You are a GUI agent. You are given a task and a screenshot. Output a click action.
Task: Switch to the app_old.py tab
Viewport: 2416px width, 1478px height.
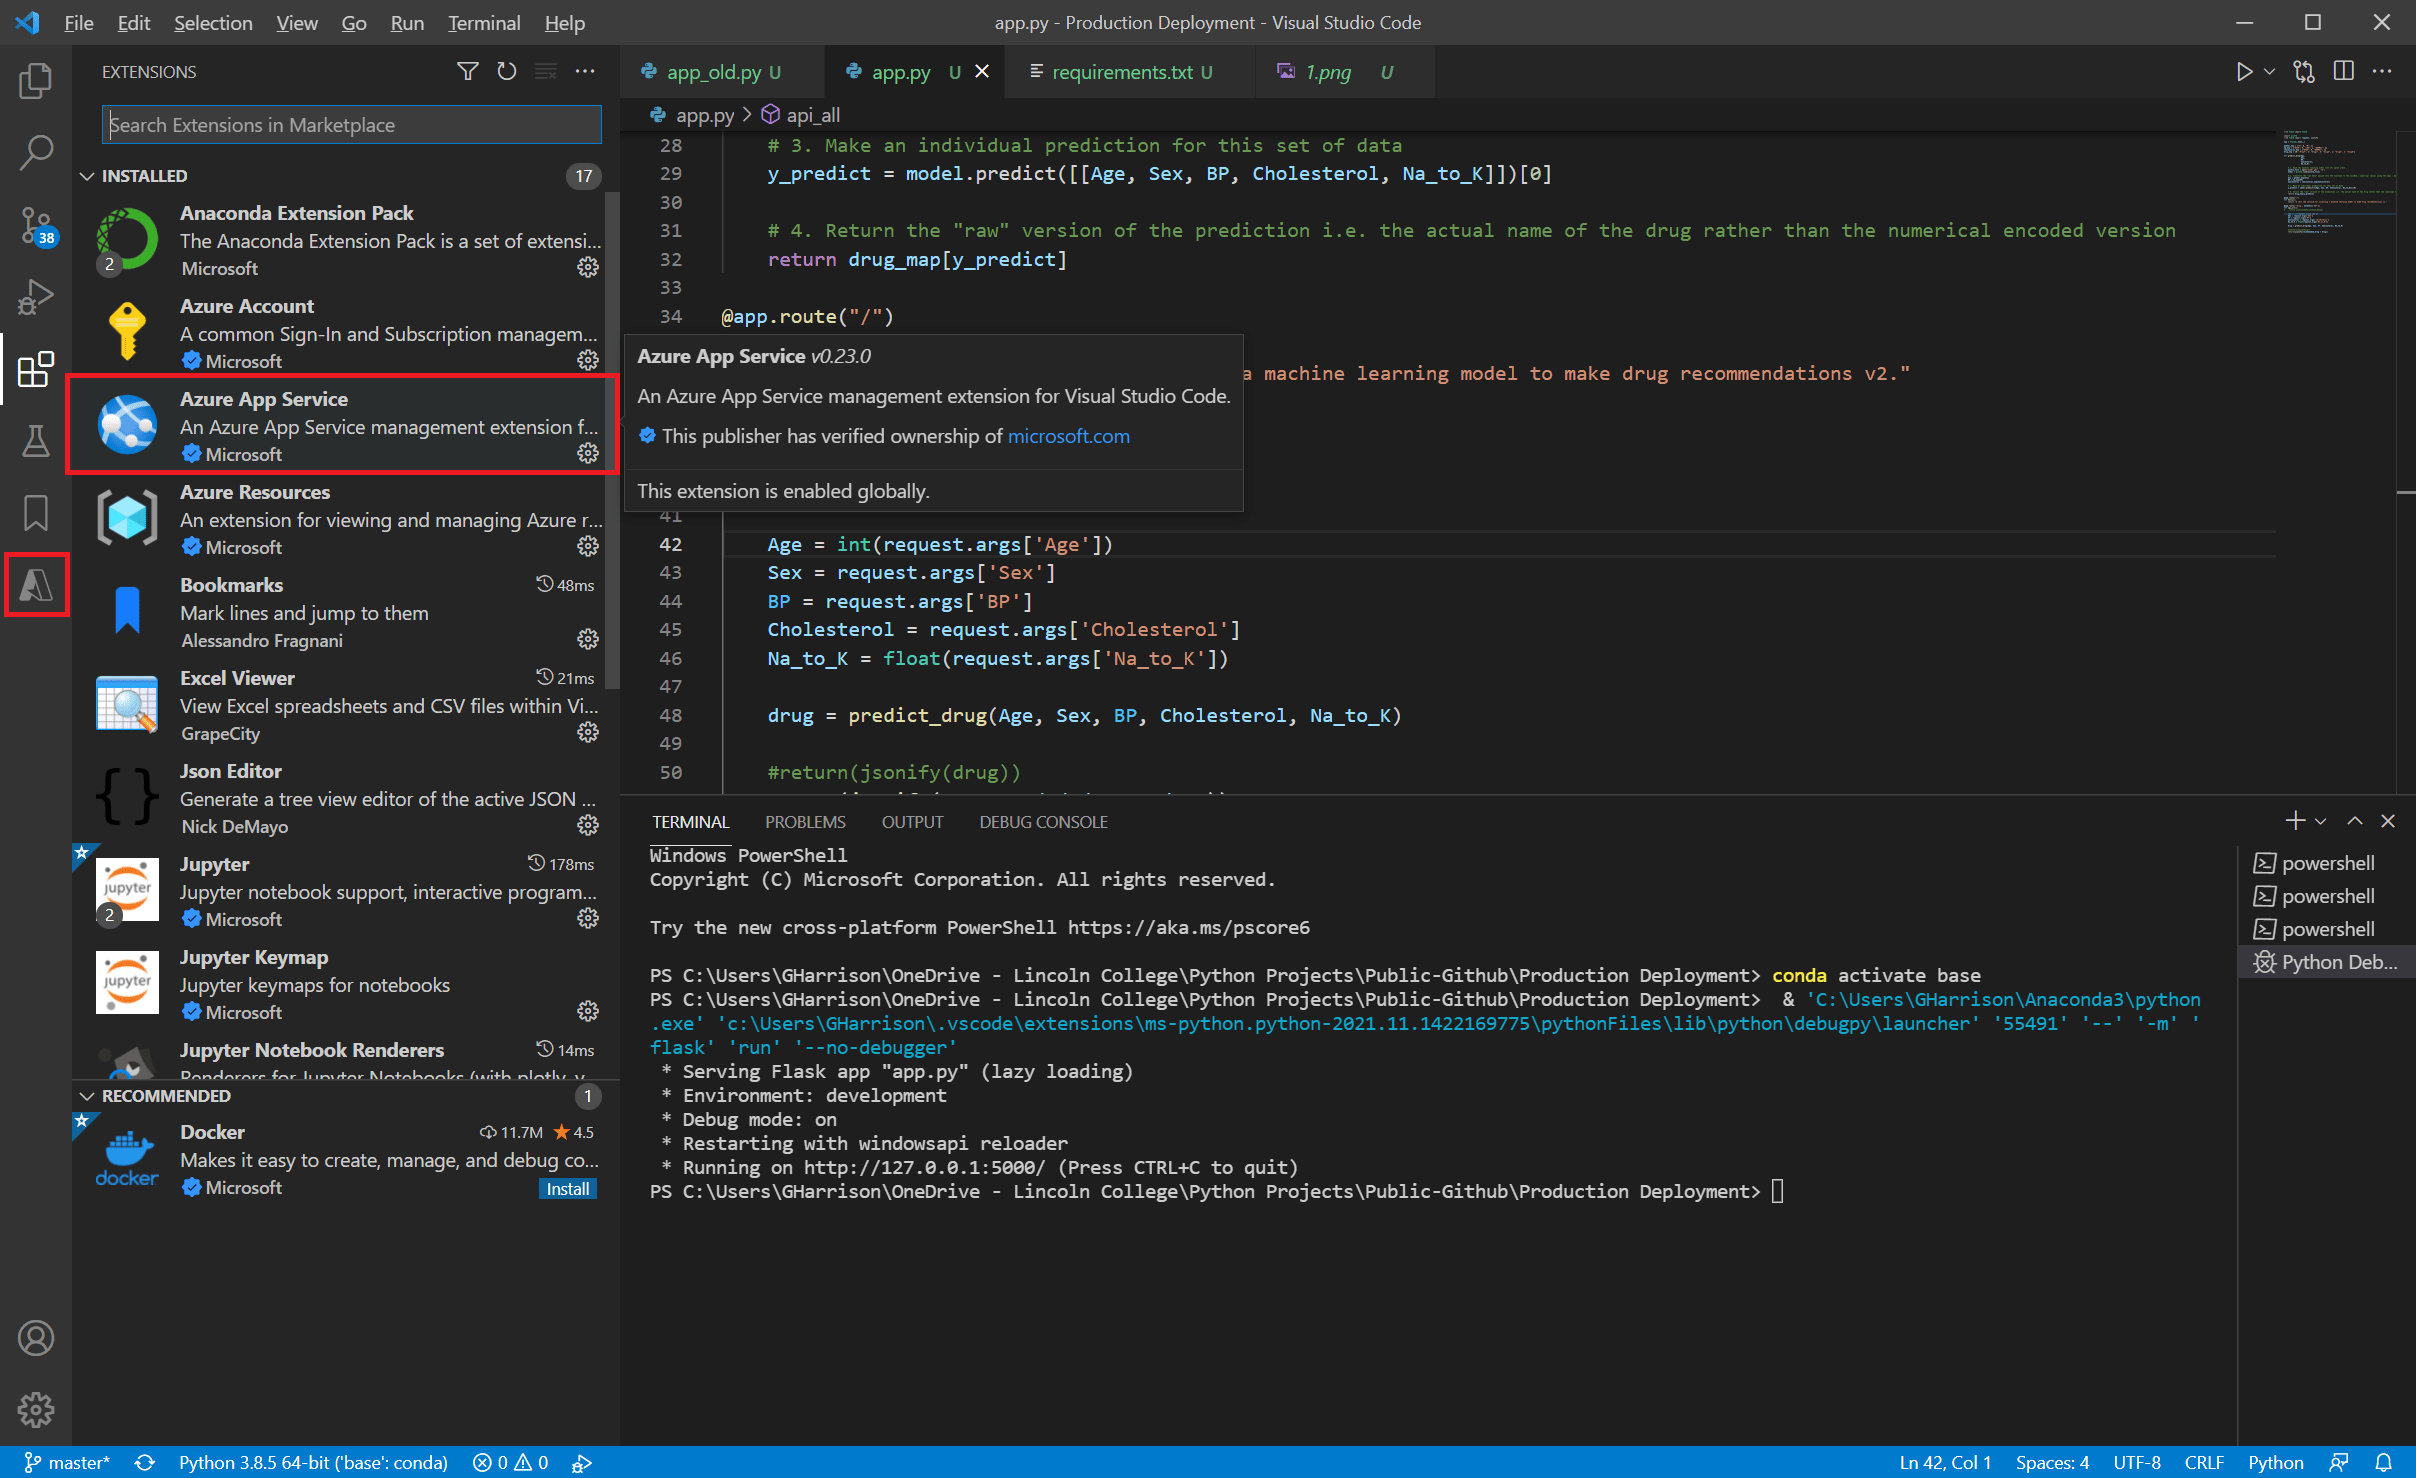pyautogui.click(x=721, y=72)
